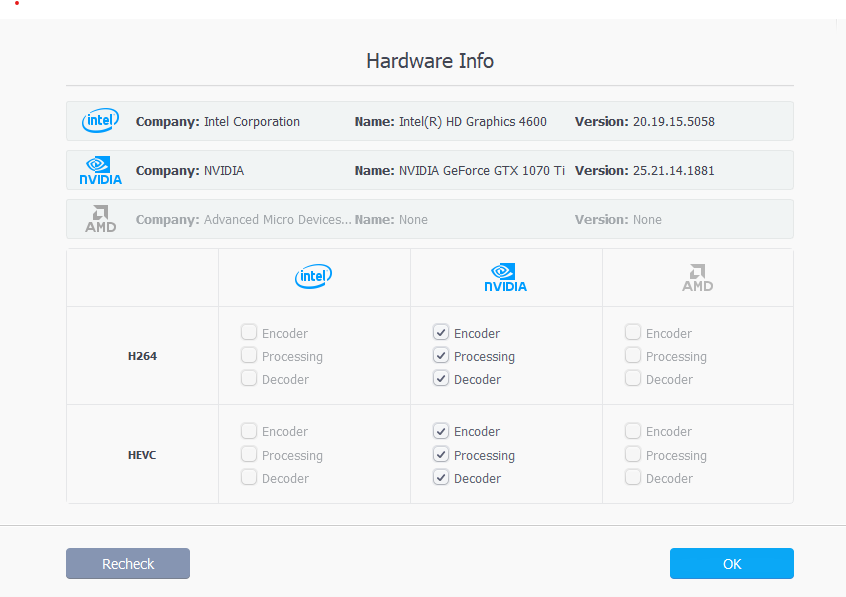Disable the NVIDIA HEVC Encoder checkbox
This screenshot has height=597, width=846.
point(441,431)
